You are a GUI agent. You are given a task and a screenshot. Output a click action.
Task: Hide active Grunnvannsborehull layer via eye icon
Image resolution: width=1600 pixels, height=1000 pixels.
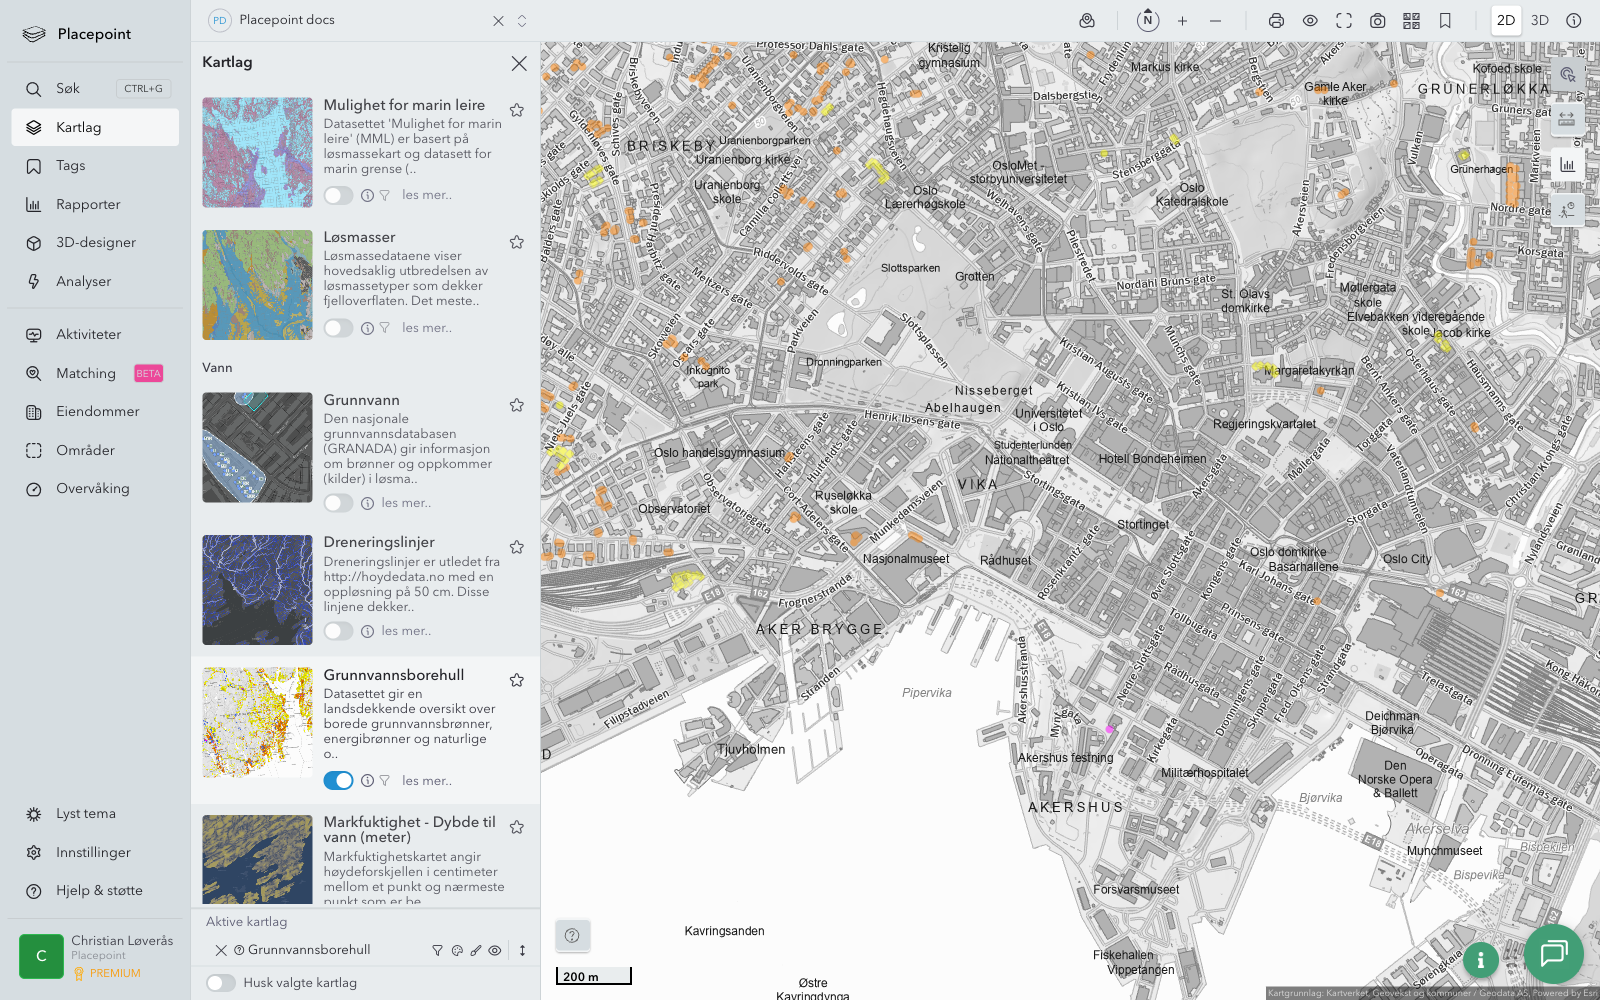pos(495,951)
